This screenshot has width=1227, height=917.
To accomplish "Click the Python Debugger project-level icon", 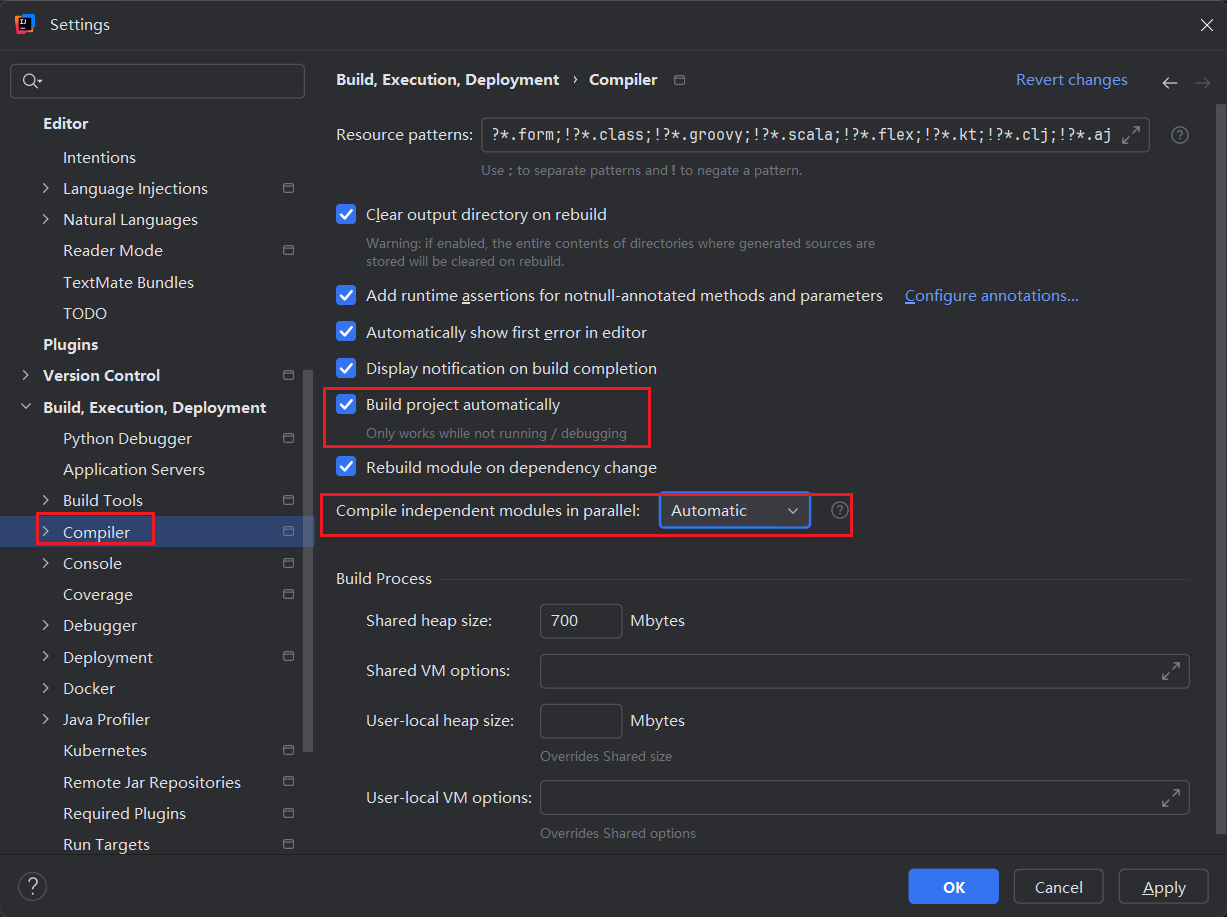I will [x=288, y=438].
